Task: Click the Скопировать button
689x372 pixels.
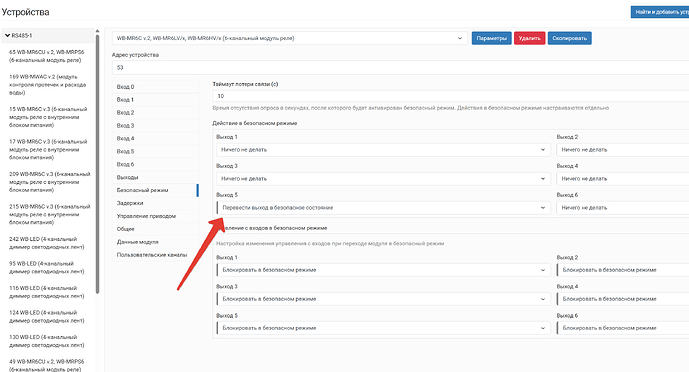Action: pos(569,38)
